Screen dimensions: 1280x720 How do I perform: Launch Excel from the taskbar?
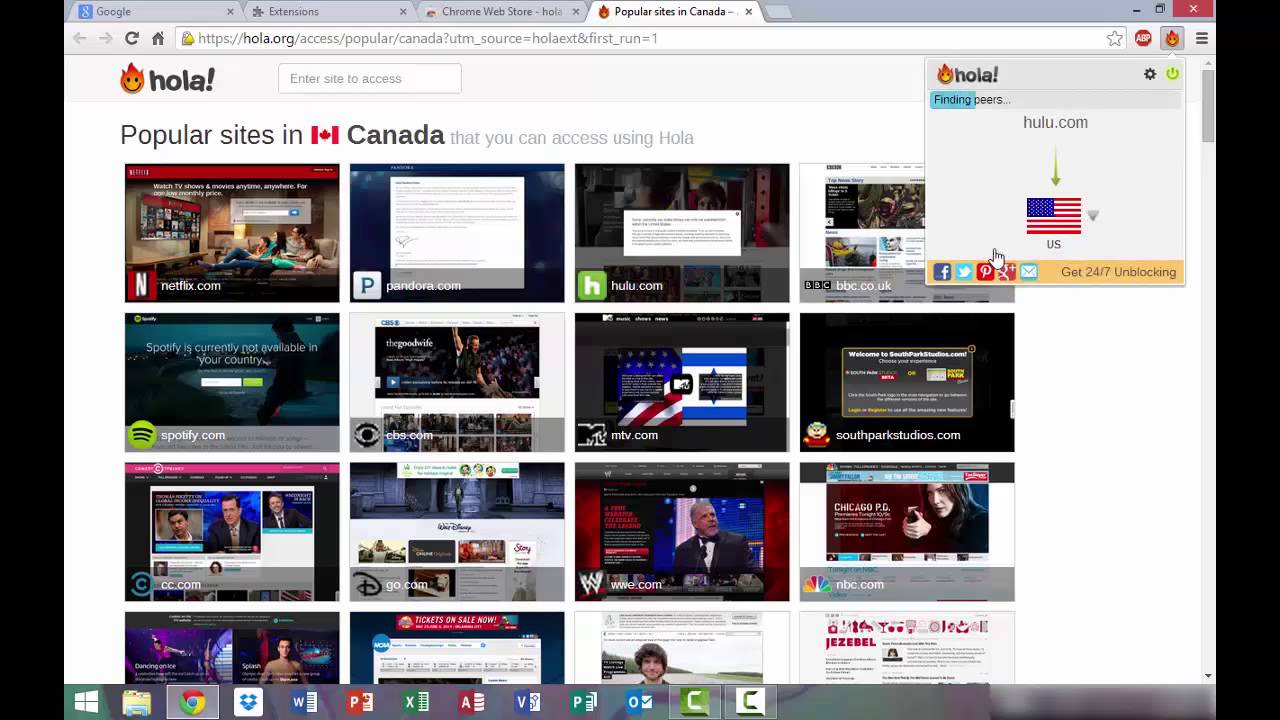(x=416, y=703)
